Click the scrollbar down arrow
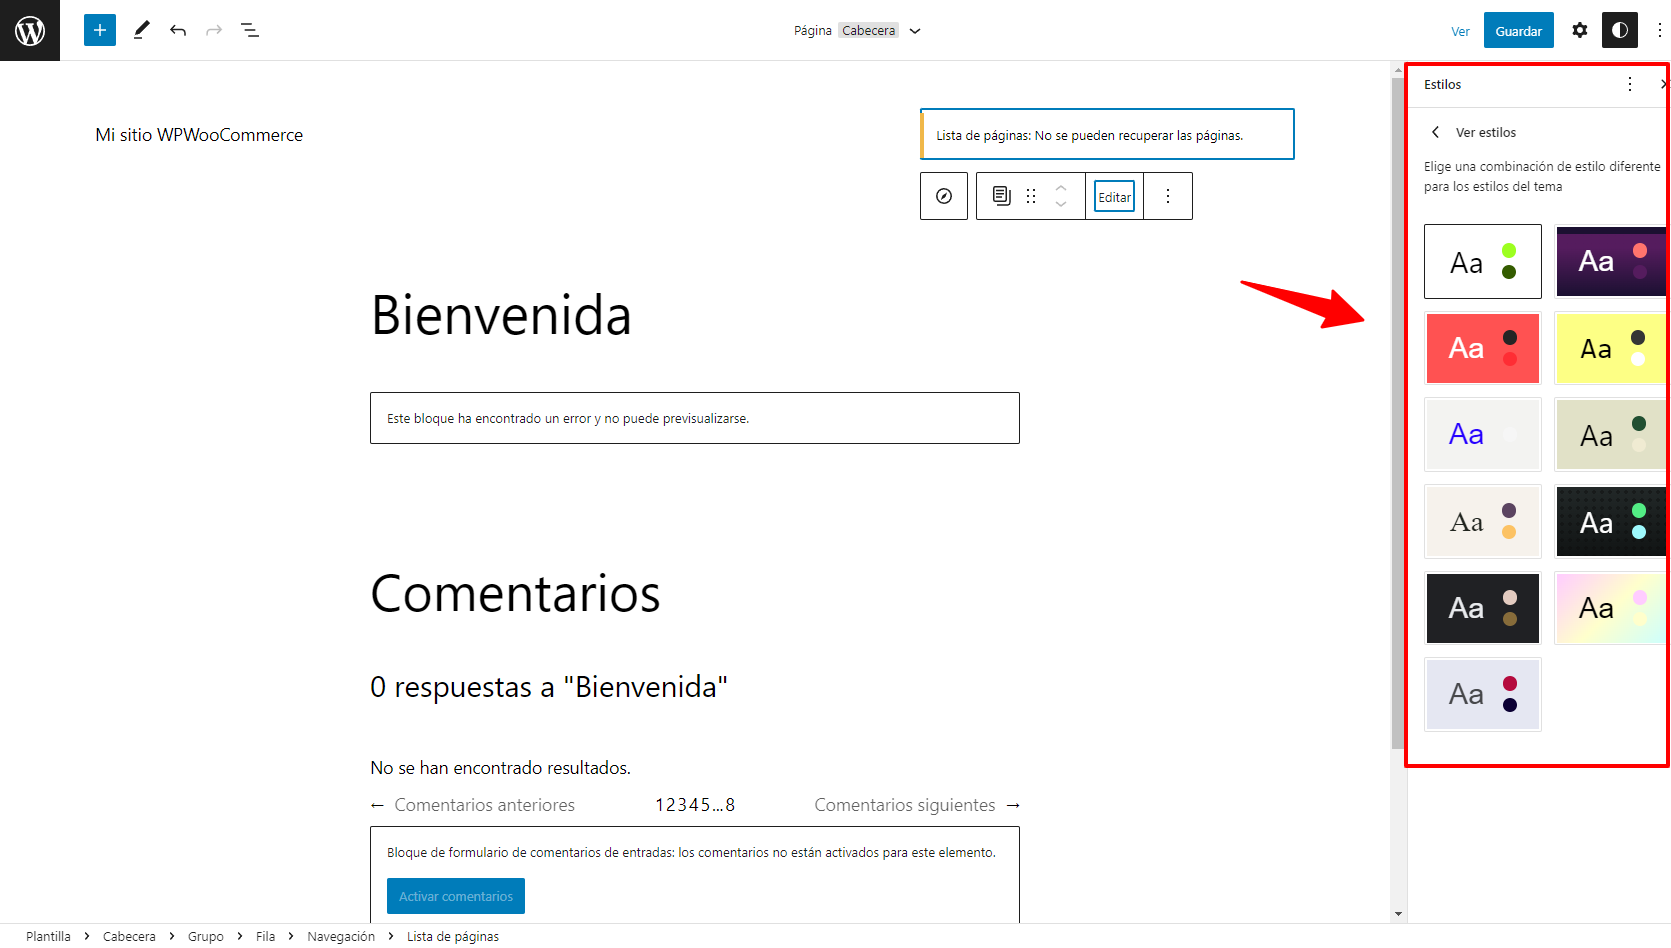The height and width of the screenshot is (948, 1671). (x=1398, y=914)
